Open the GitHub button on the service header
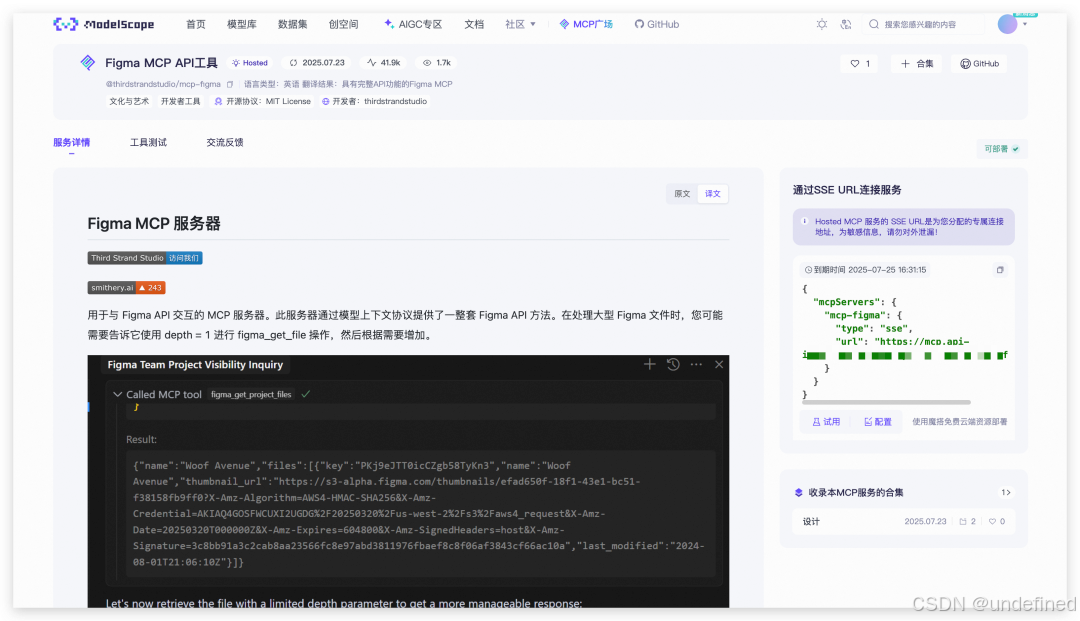The width and height of the screenshot is (1080, 621). coord(979,63)
